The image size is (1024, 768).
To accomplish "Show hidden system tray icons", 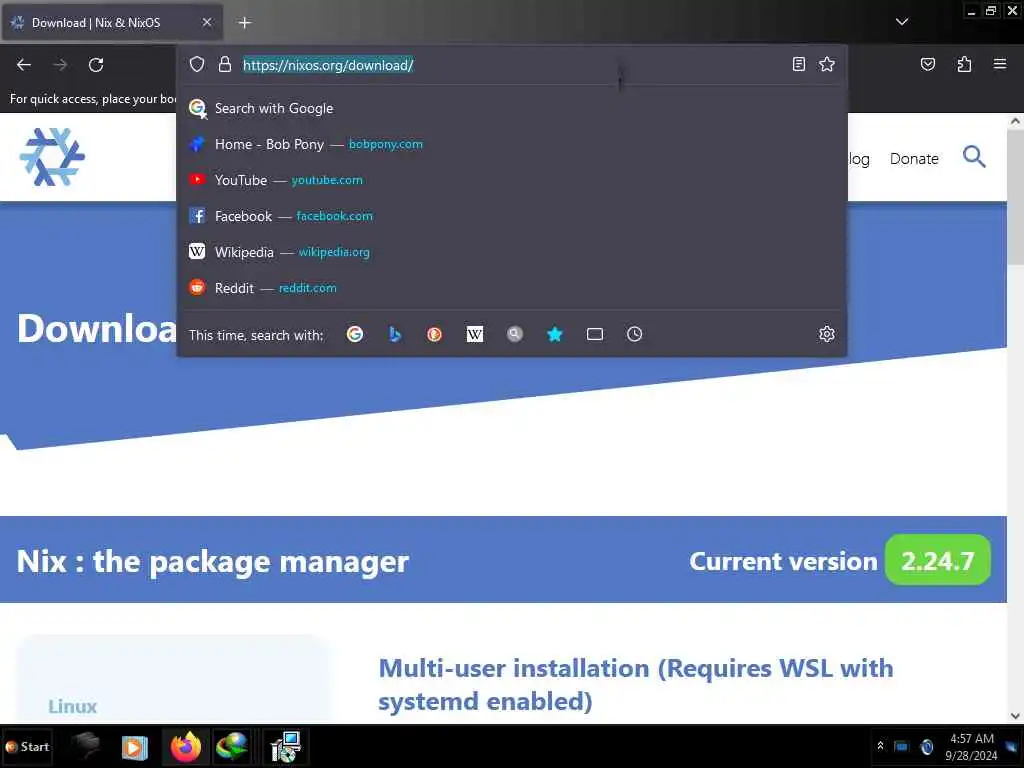I will 880,746.
